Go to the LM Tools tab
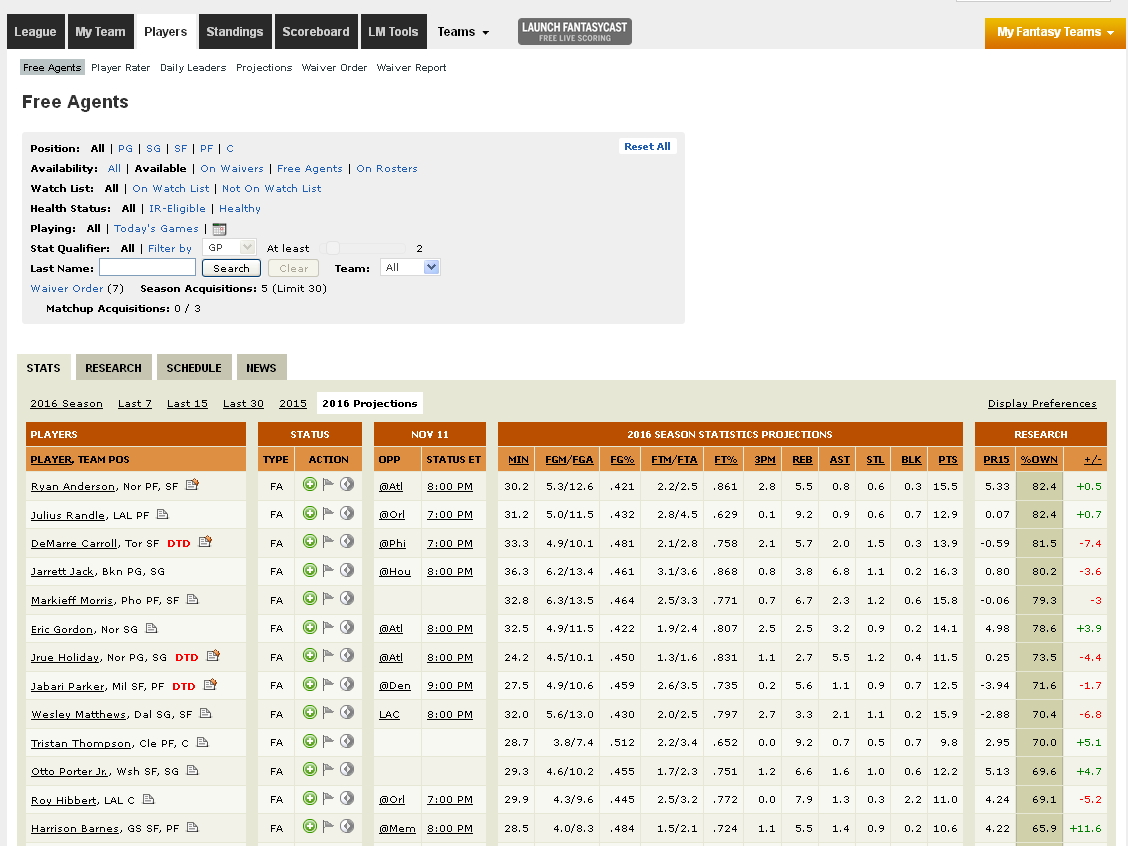1128x846 pixels. (394, 32)
